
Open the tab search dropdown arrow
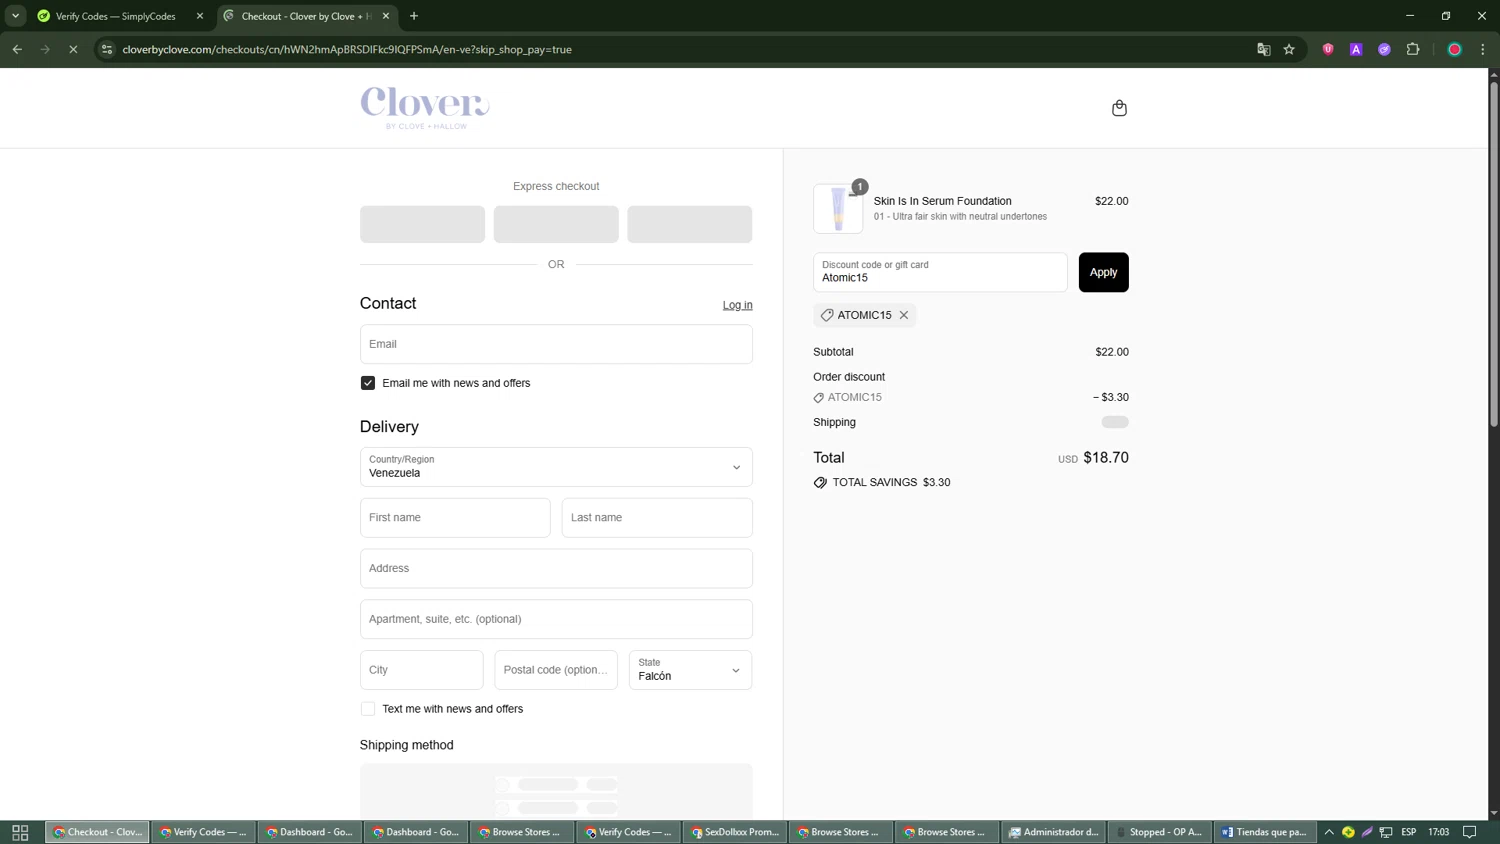[15, 16]
